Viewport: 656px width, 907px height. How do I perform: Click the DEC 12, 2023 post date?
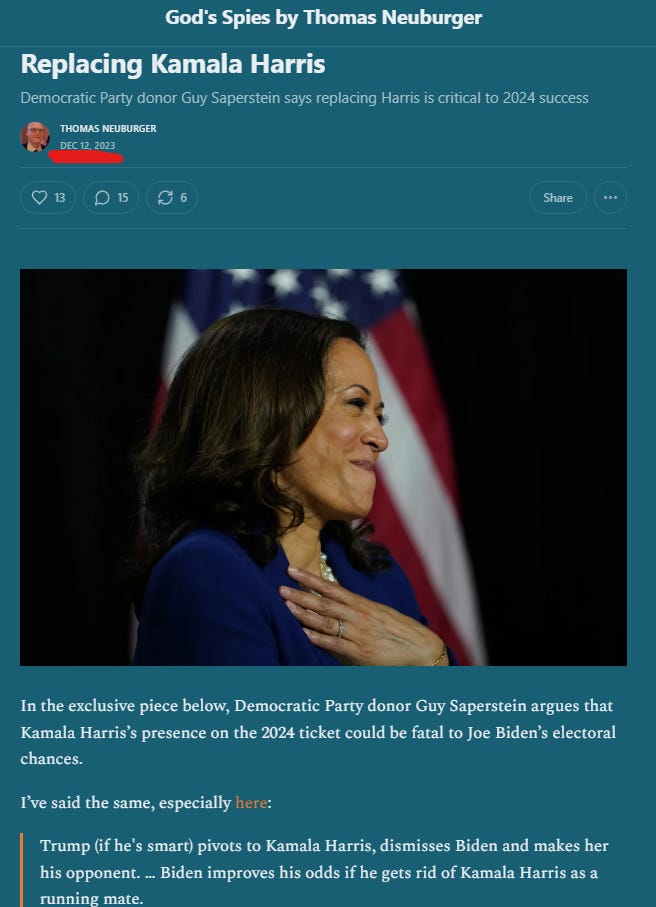[x=87, y=145]
